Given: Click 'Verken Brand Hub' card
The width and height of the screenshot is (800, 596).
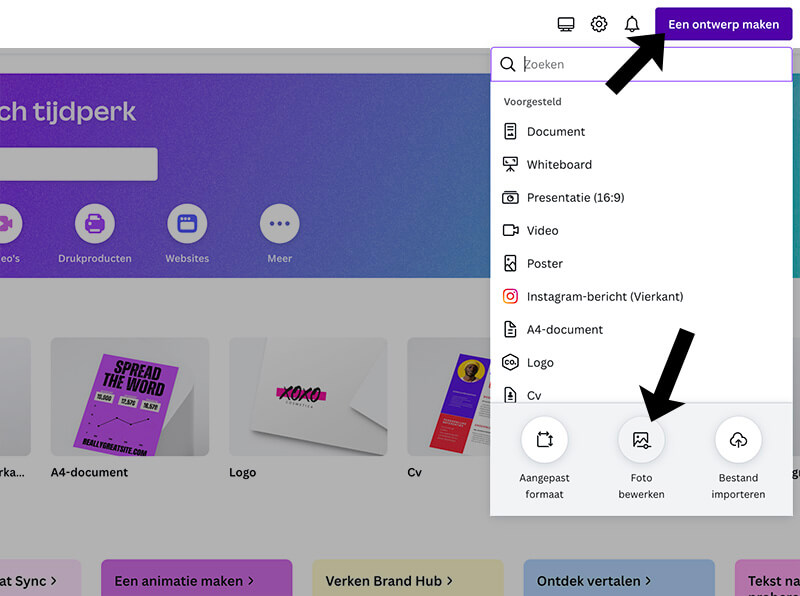Looking at the screenshot, I should point(408,578).
